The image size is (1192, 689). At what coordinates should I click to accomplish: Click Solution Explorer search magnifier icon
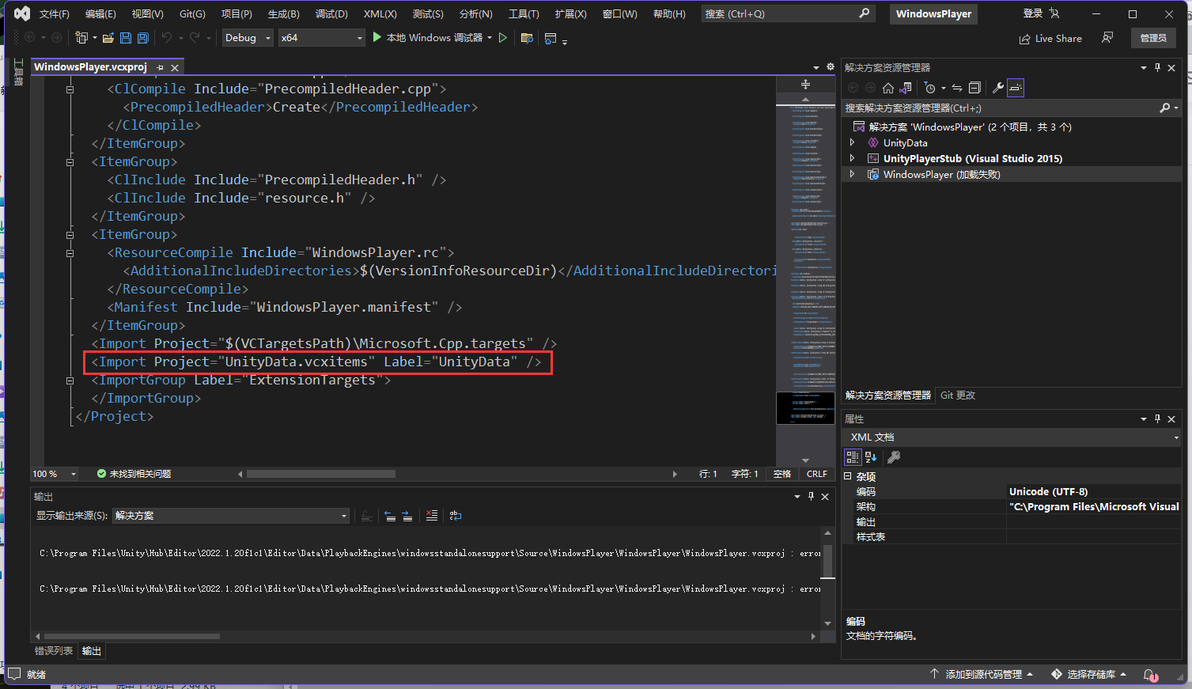tap(1165, 108)
